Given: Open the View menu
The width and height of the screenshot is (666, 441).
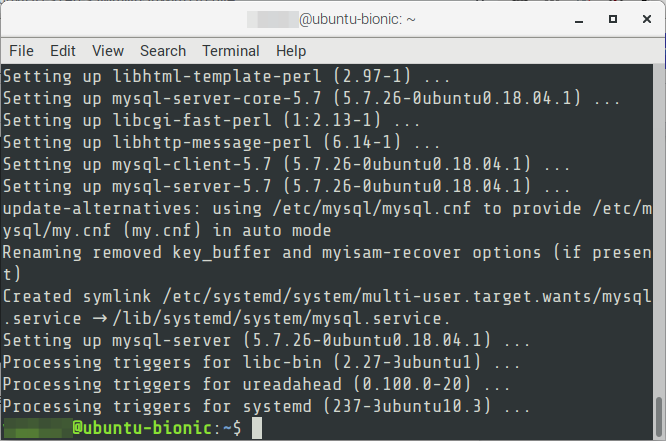Looking at the screenshot, I should coord(108,51).
